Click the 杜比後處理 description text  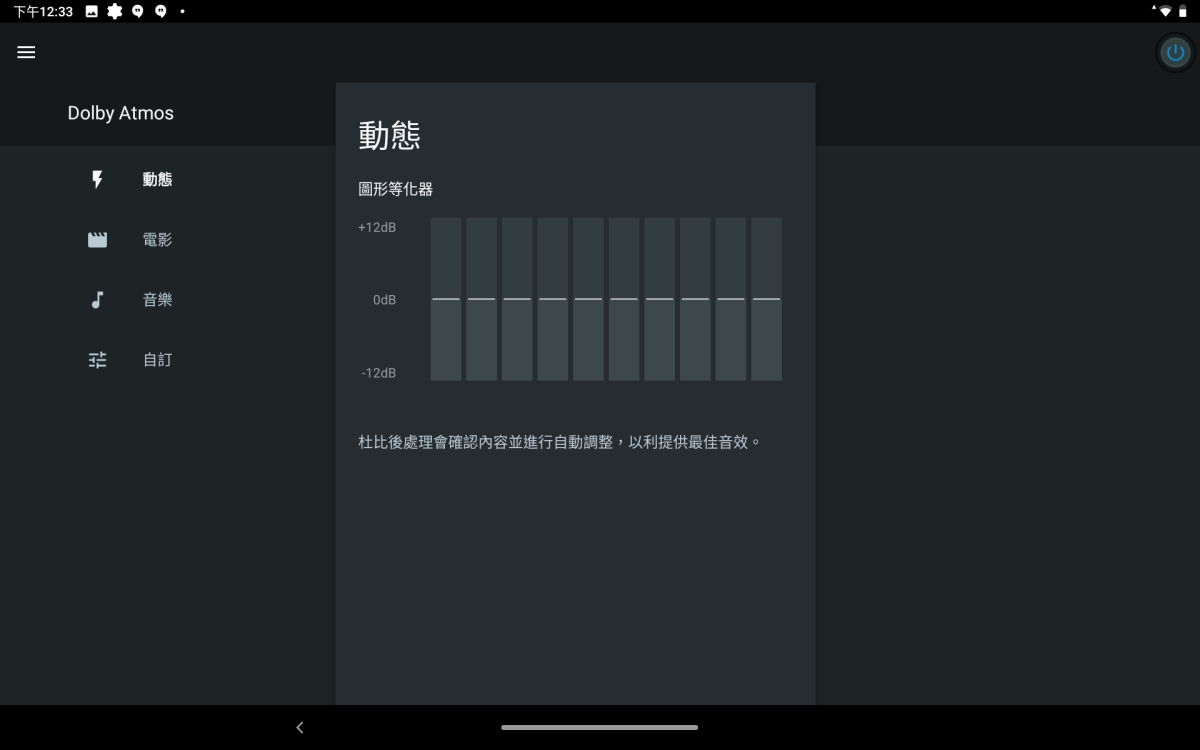click(560, 441)
